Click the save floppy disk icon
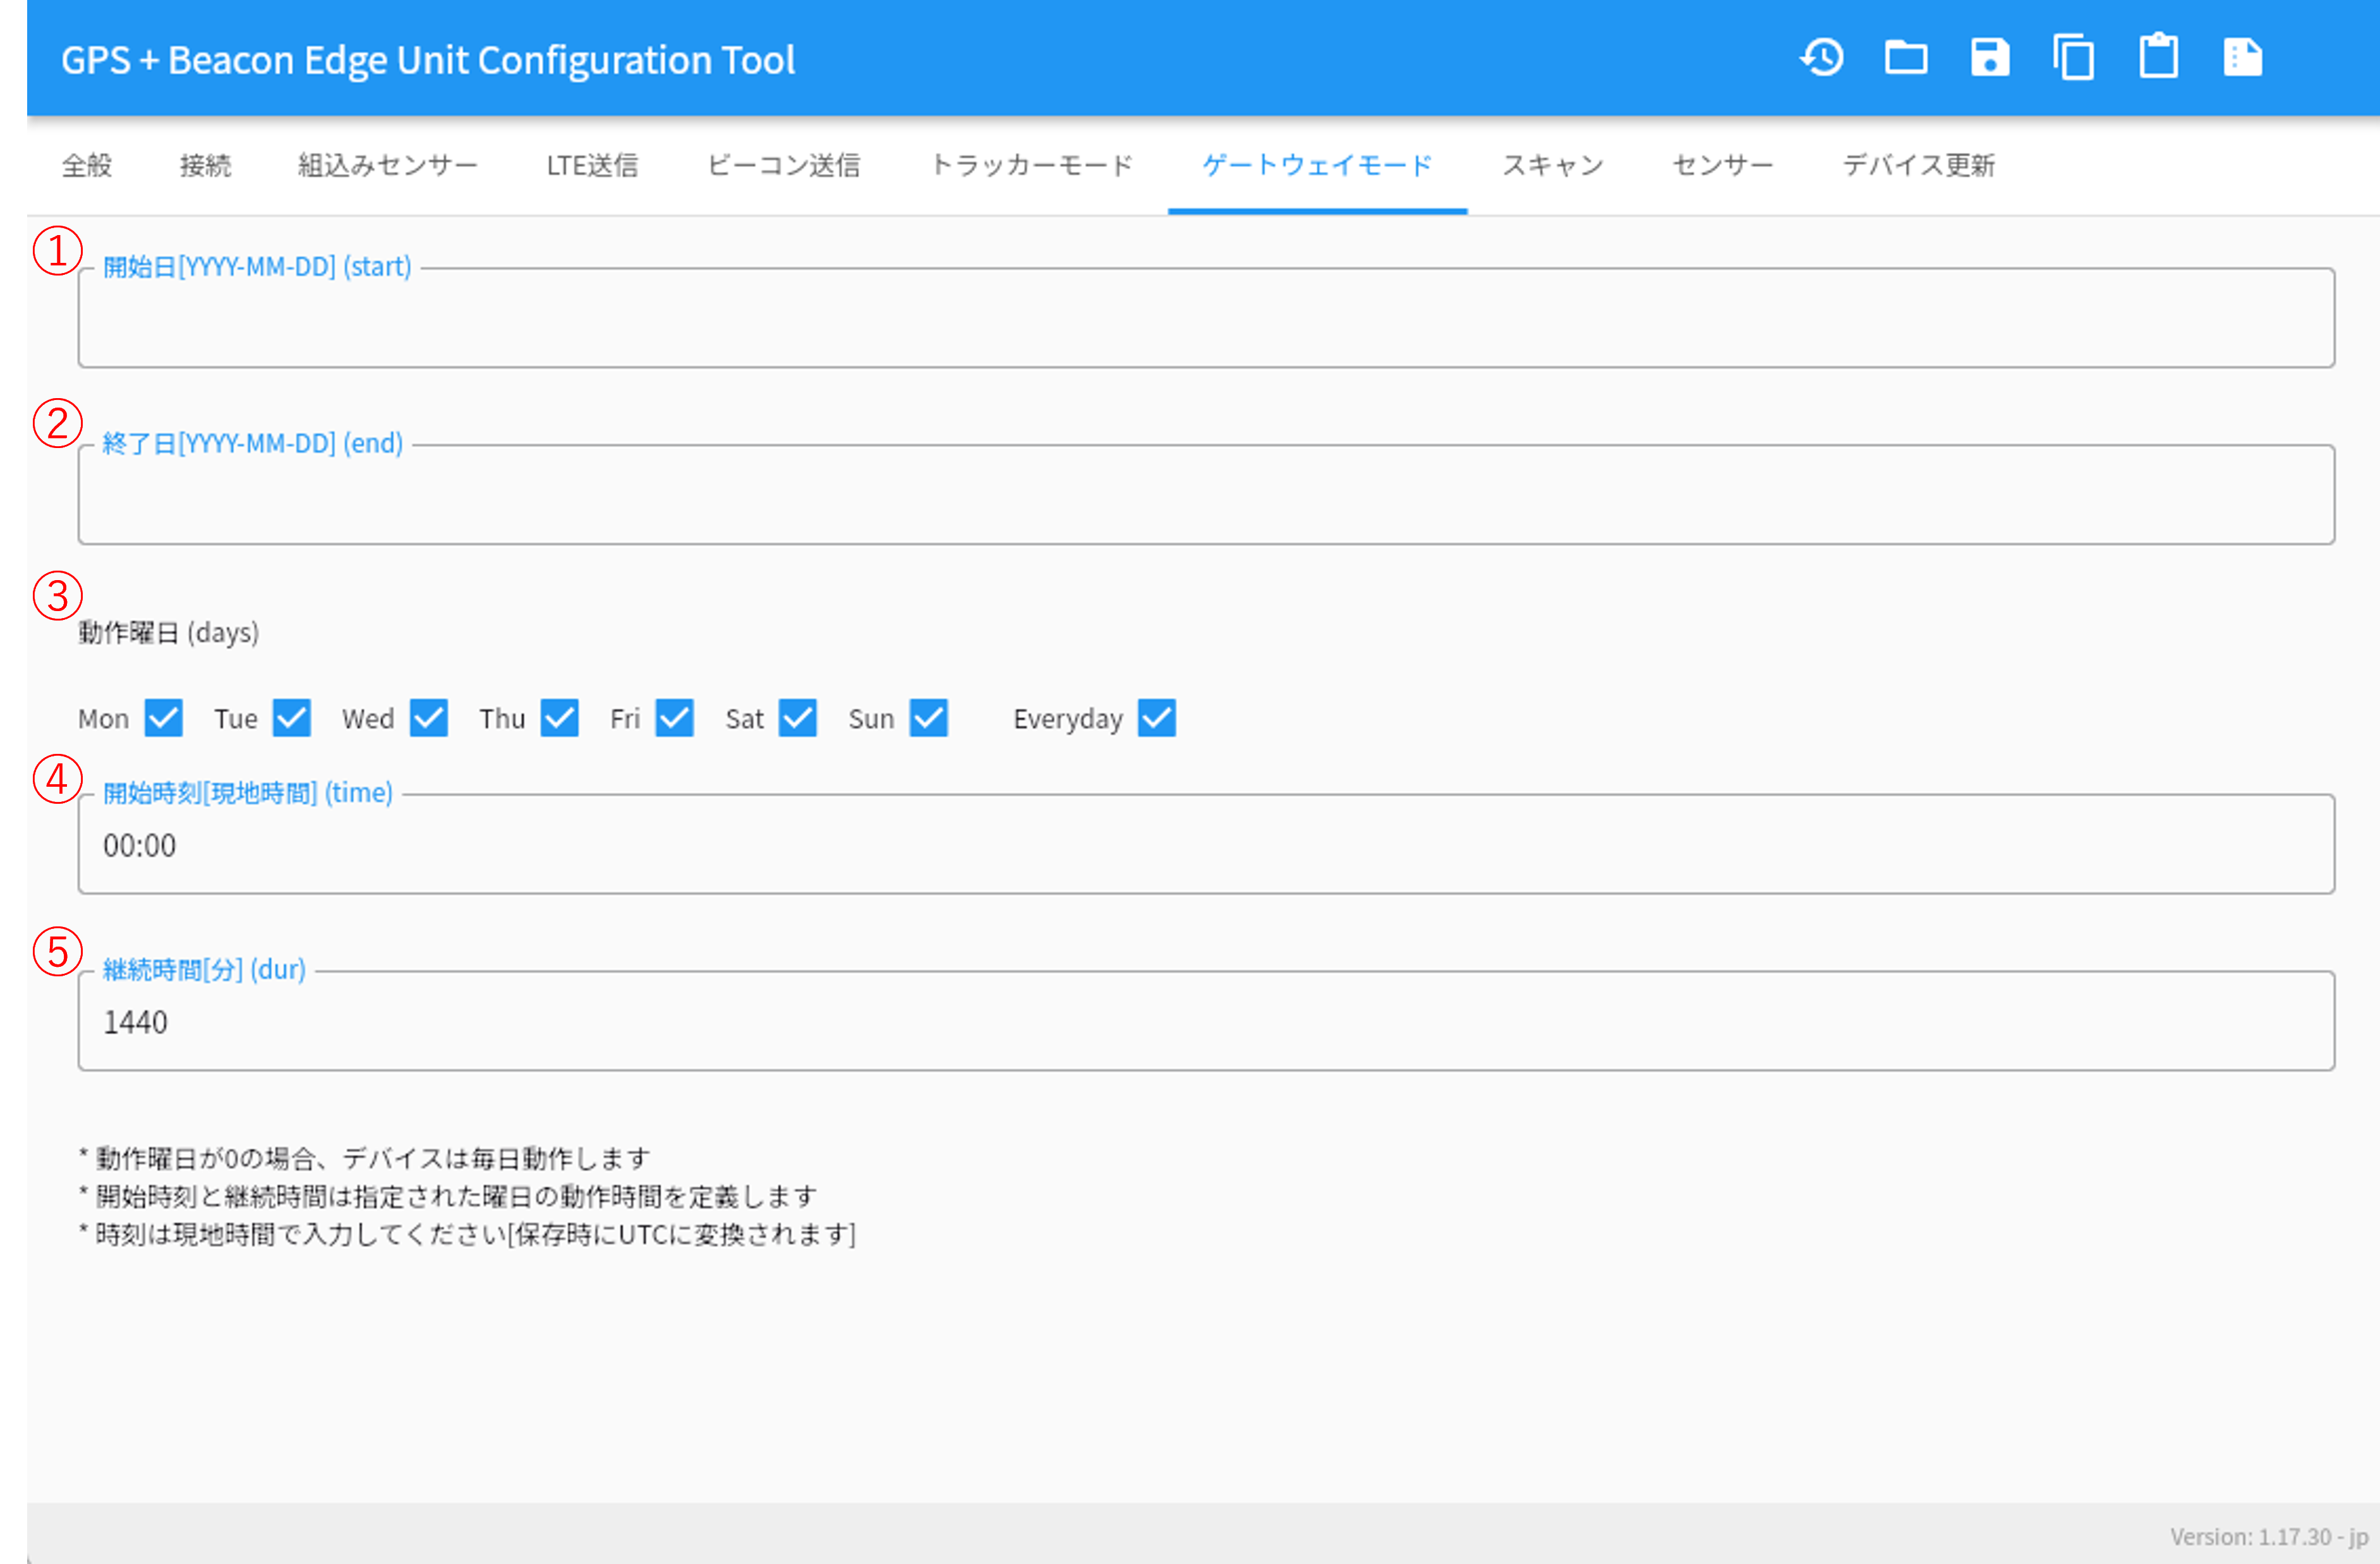Image resolution: width=2380 pixels, height=1564 pixels. click(x=1990, y=58)
